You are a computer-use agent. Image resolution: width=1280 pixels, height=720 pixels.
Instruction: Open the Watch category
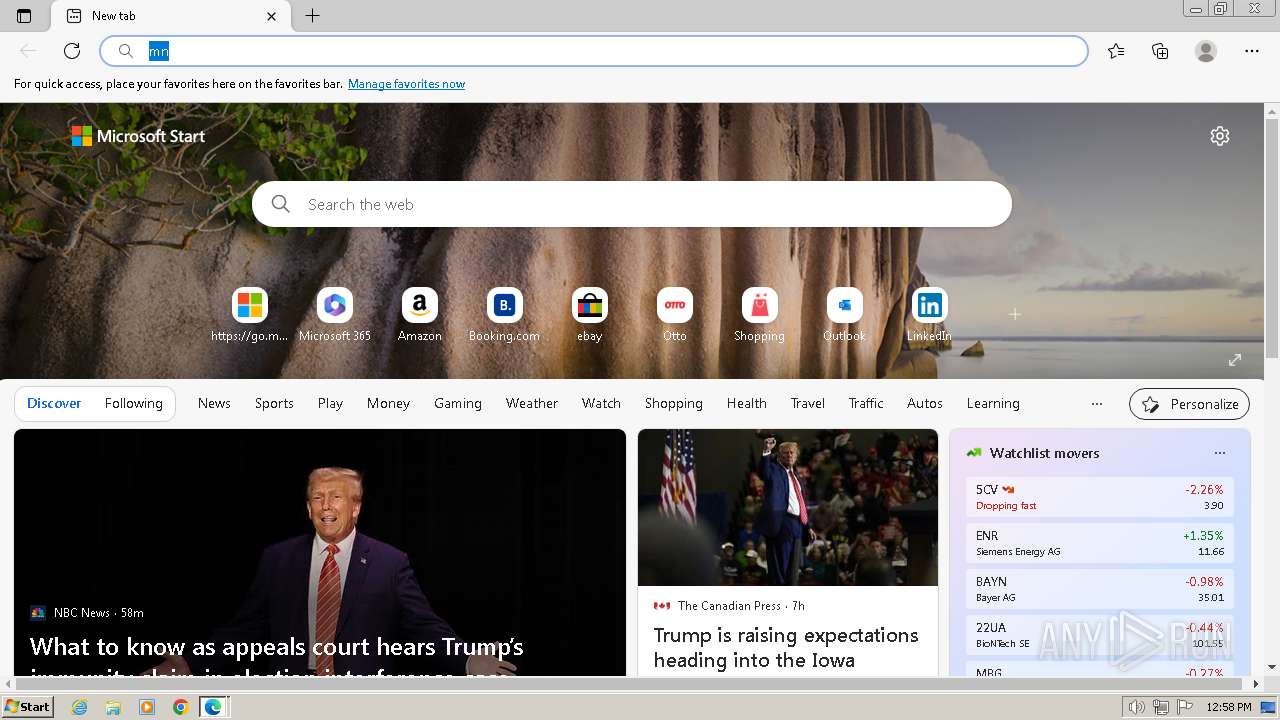[x=601, y=403]
